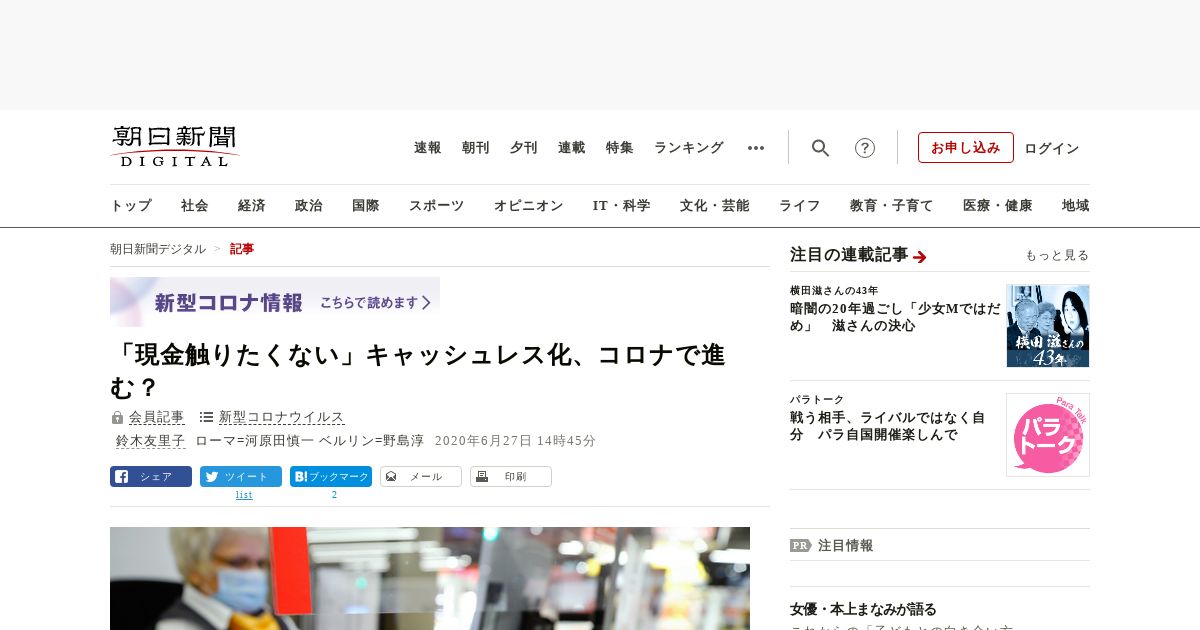Open 女優・本上まなみが語る link
This screenshot has width=1200, height=630.
(863, 609)
